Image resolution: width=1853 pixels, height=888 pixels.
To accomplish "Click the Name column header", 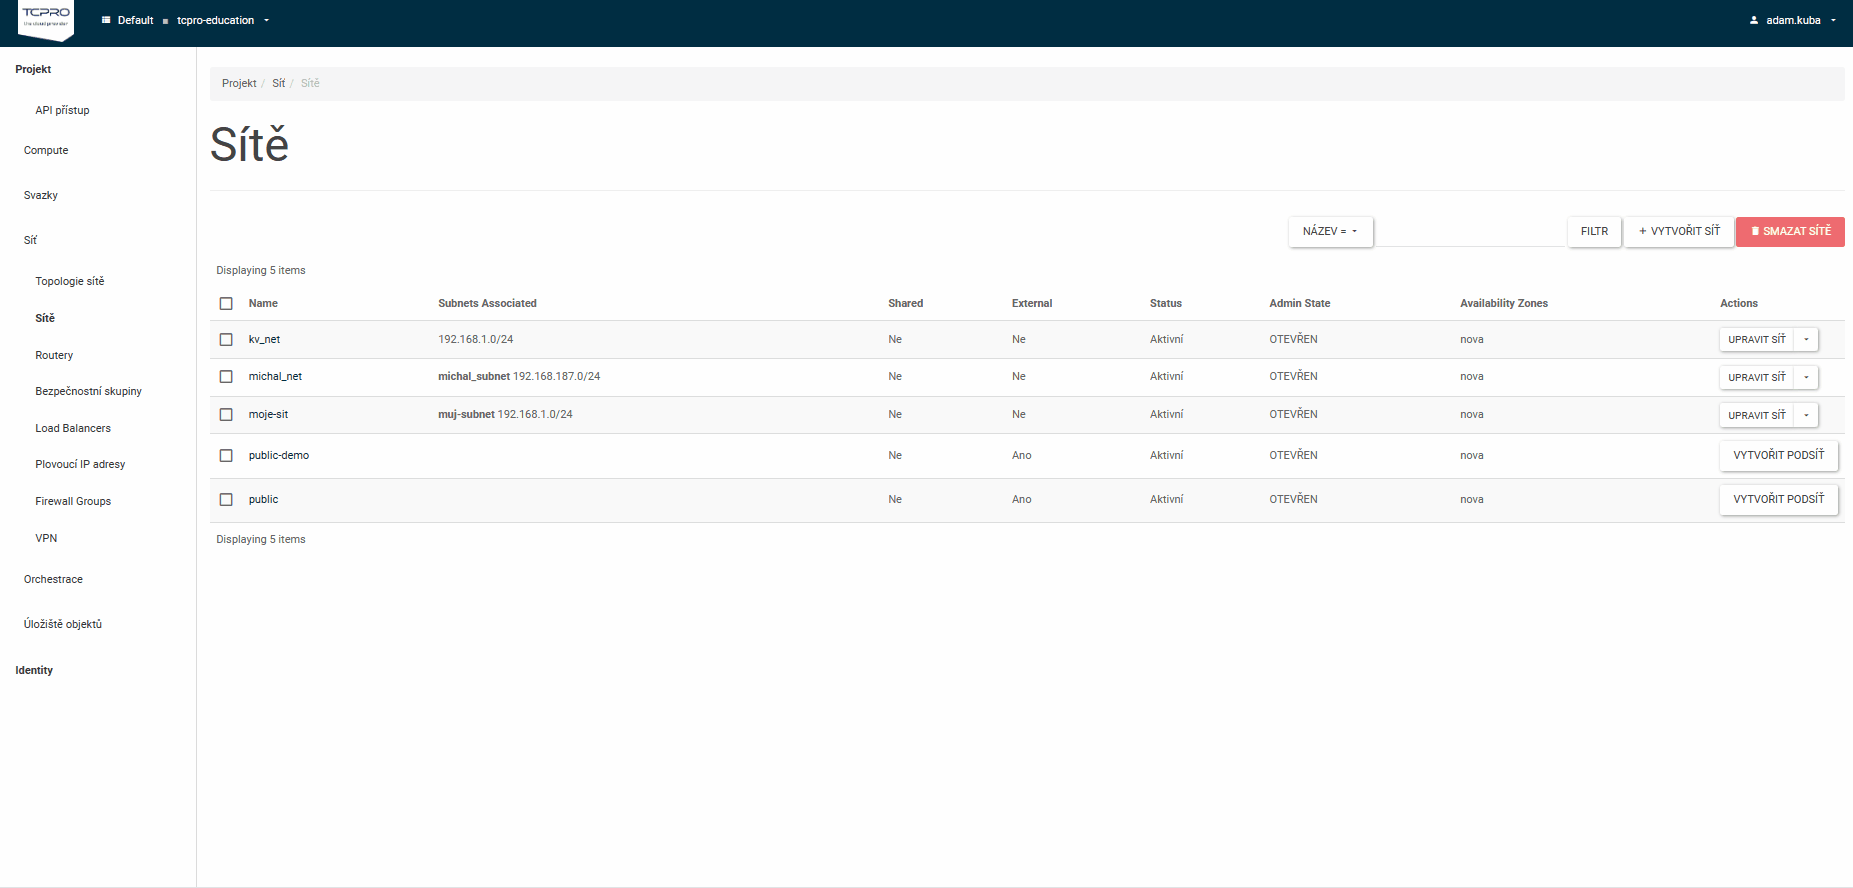I will 263,303.
